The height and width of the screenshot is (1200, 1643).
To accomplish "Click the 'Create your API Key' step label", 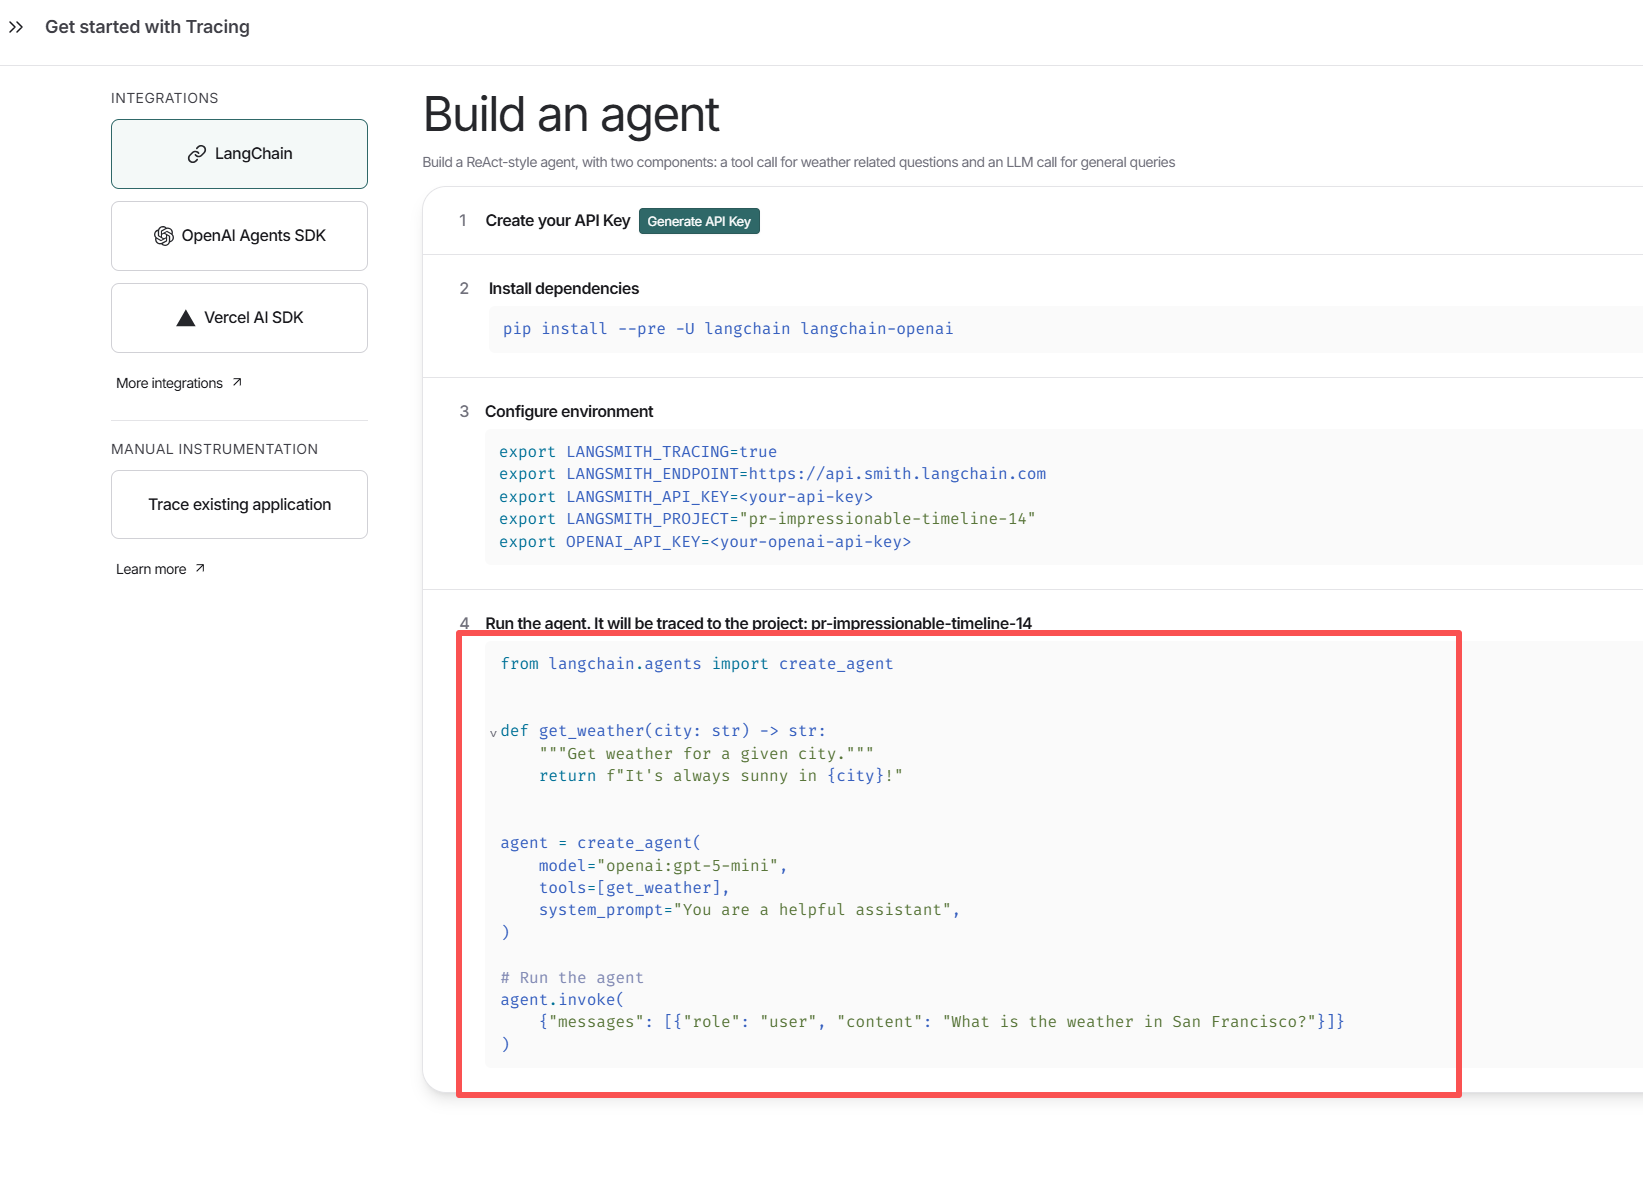I will pyautogui.click(x=558, y=221).
